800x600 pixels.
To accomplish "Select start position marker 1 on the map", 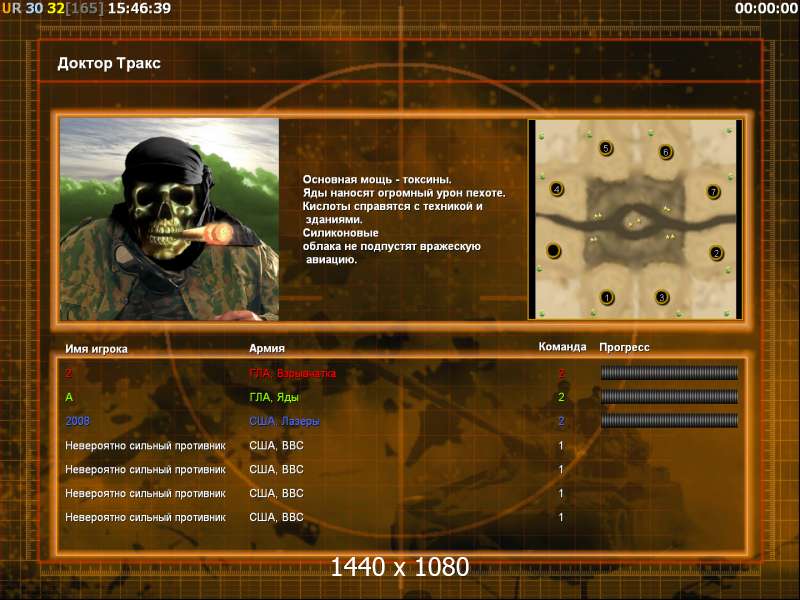I will 607,297.
